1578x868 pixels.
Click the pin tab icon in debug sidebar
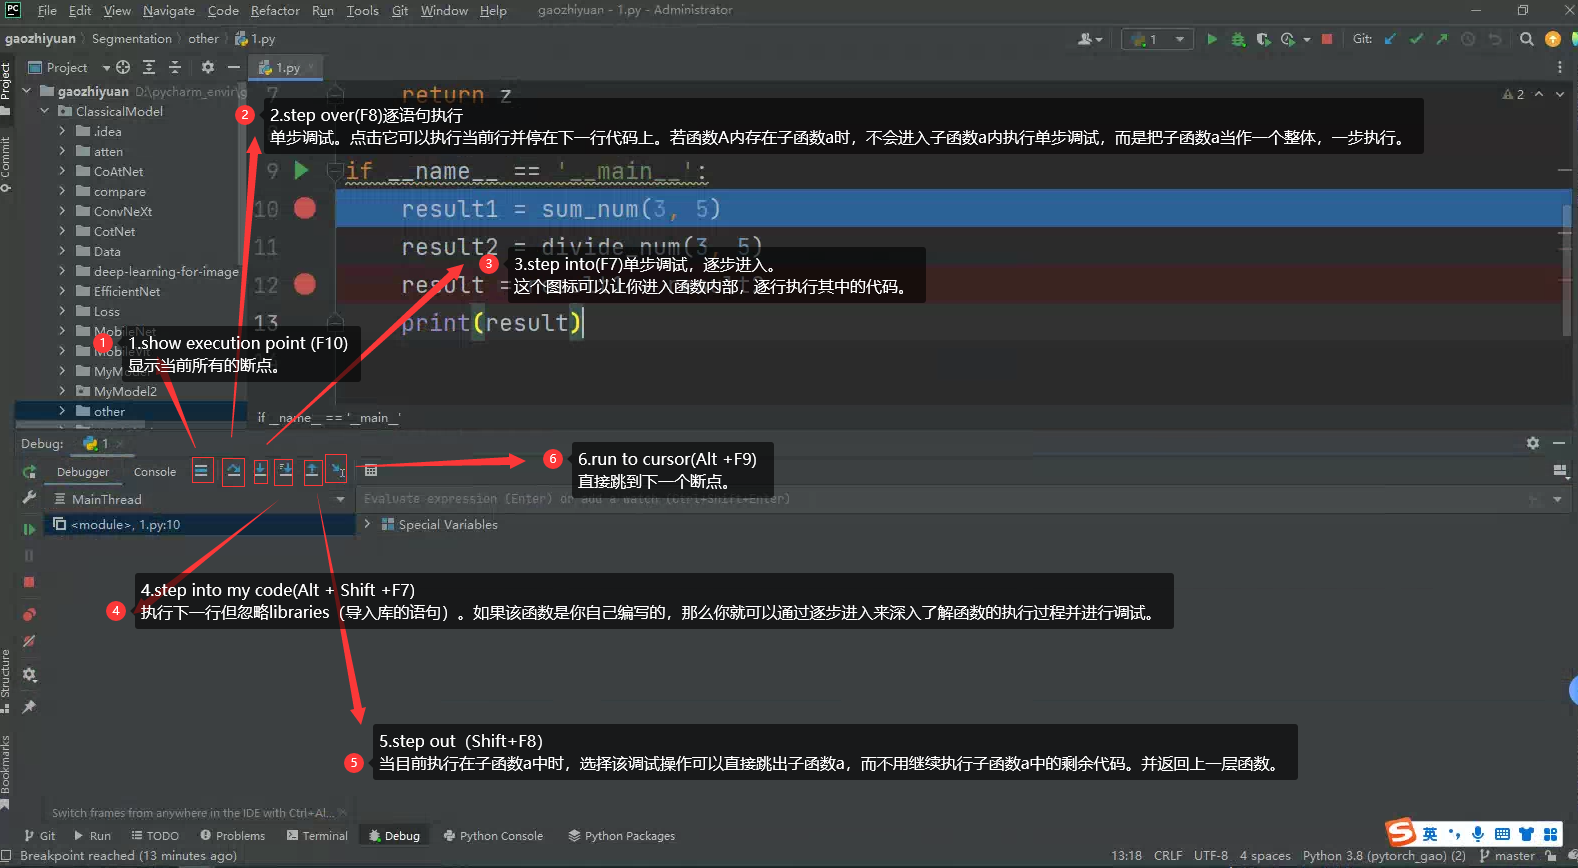click(x=29, y=707)
